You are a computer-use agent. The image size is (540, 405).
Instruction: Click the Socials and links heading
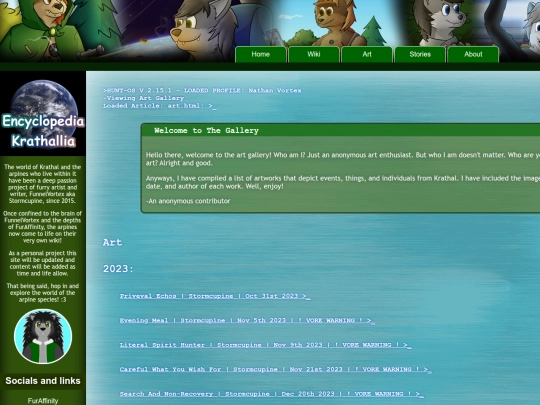pyautogui.click(x=43, y=381)
